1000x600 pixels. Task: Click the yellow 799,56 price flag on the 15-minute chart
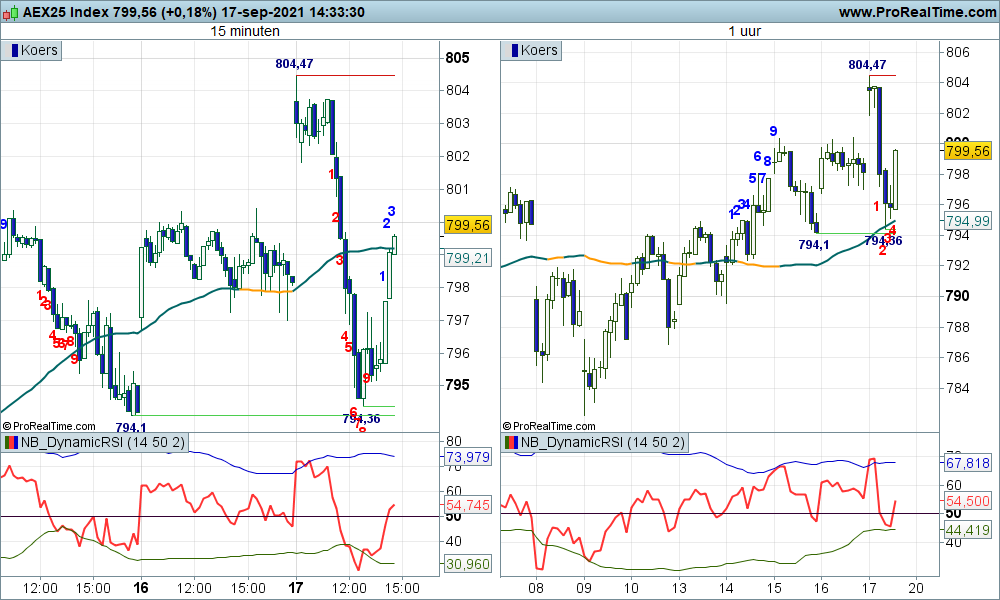coord(466,226)
